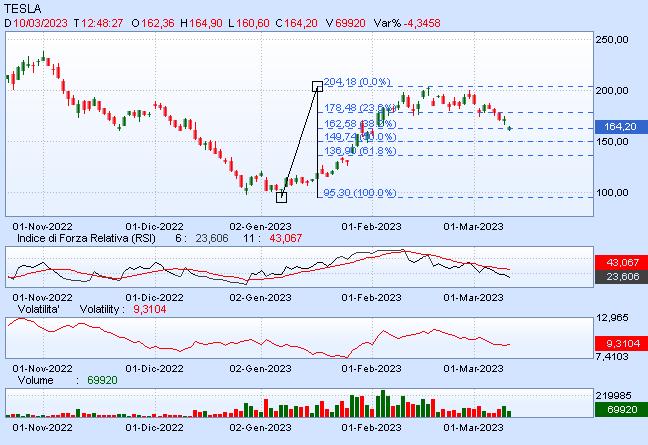Click the Volatilita' panel title

click(x=38, y=309)
